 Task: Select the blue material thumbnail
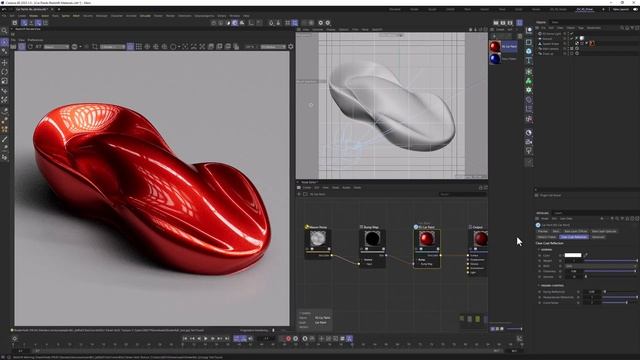(495, 59)
